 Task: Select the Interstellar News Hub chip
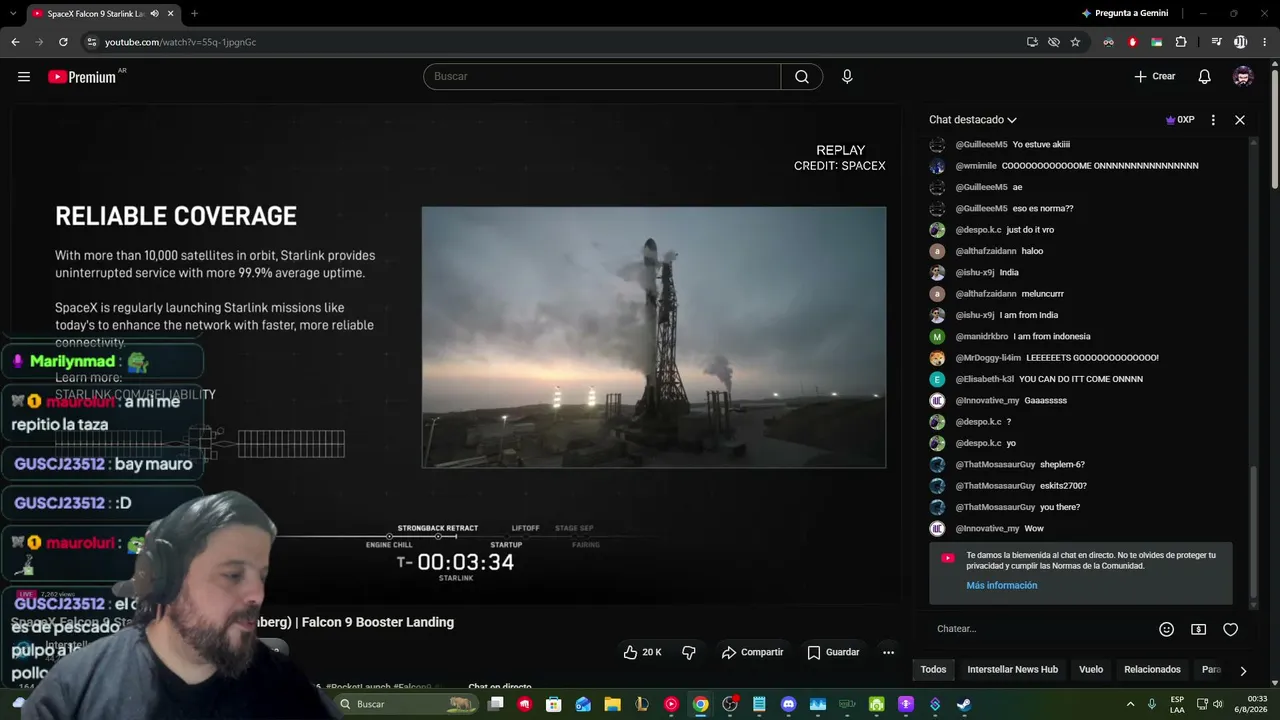coord(1012,670)
